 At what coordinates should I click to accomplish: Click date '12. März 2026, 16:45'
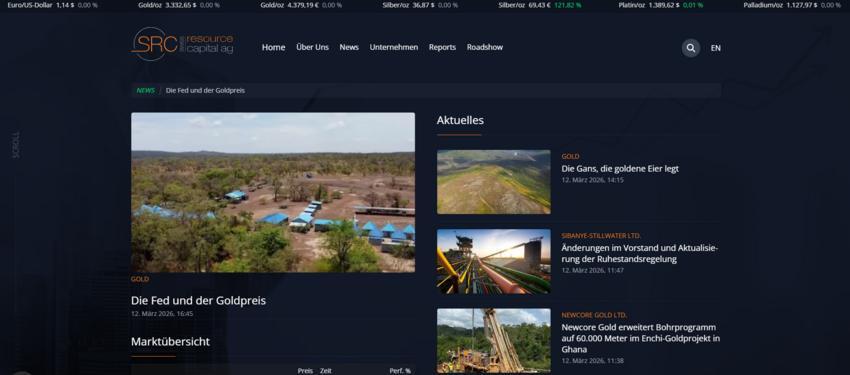162,313
